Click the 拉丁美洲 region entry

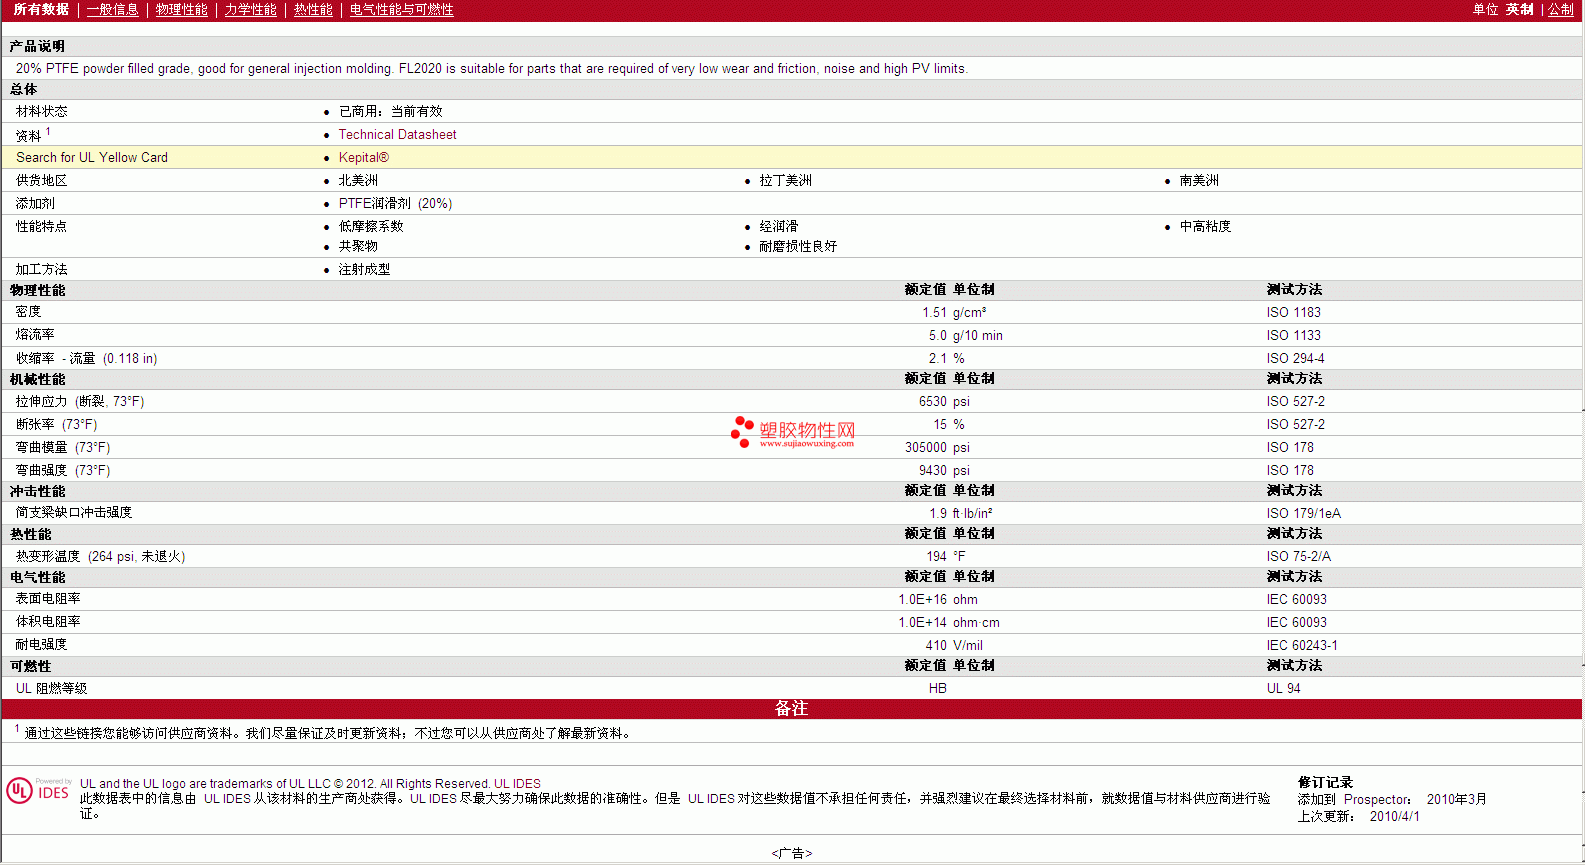click(x=785, y=181)
